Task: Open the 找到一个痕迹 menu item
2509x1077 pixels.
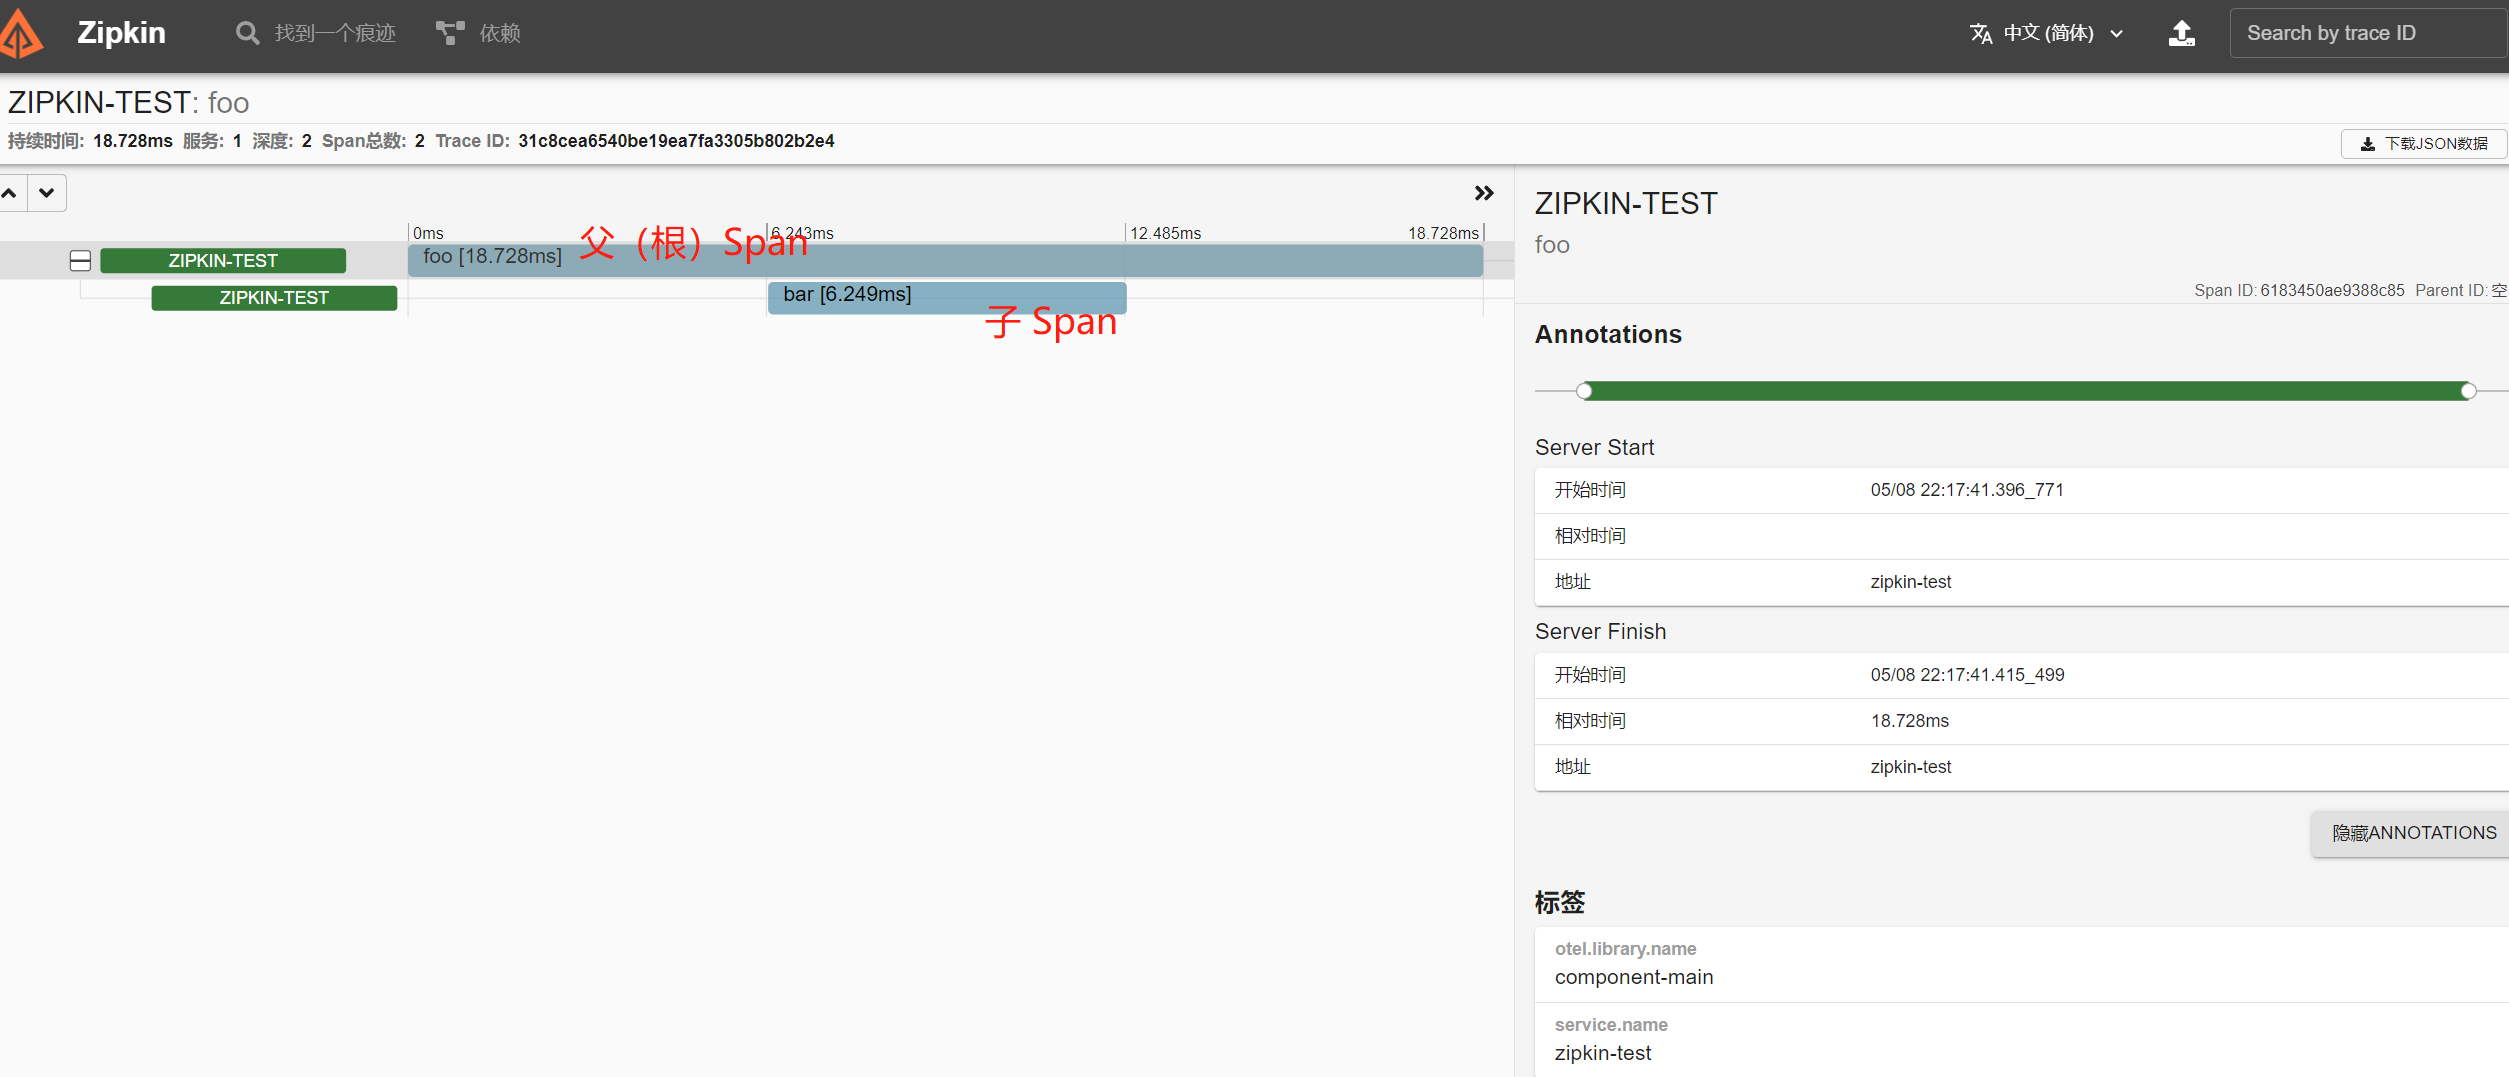Action: pyautogui.click(x=335, y=33)
